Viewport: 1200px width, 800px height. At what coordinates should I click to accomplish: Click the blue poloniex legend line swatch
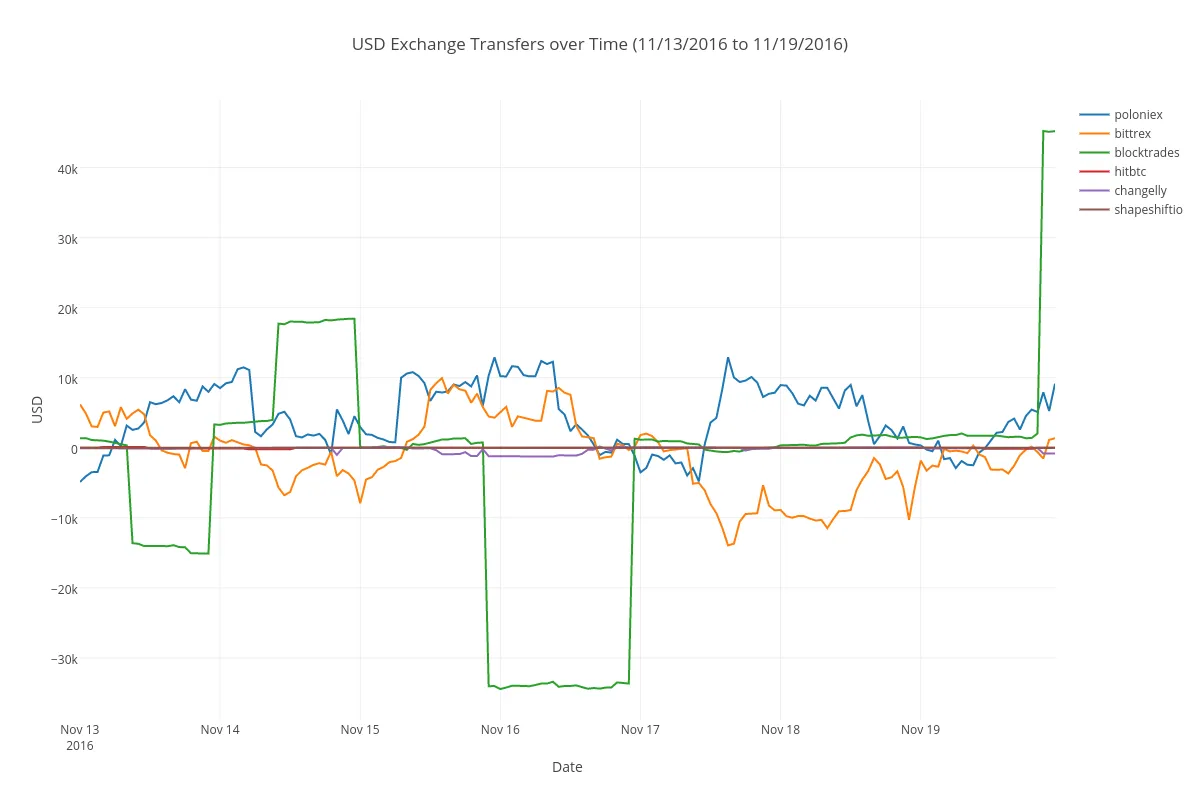pyautogui.click(x=1094, y=115)
